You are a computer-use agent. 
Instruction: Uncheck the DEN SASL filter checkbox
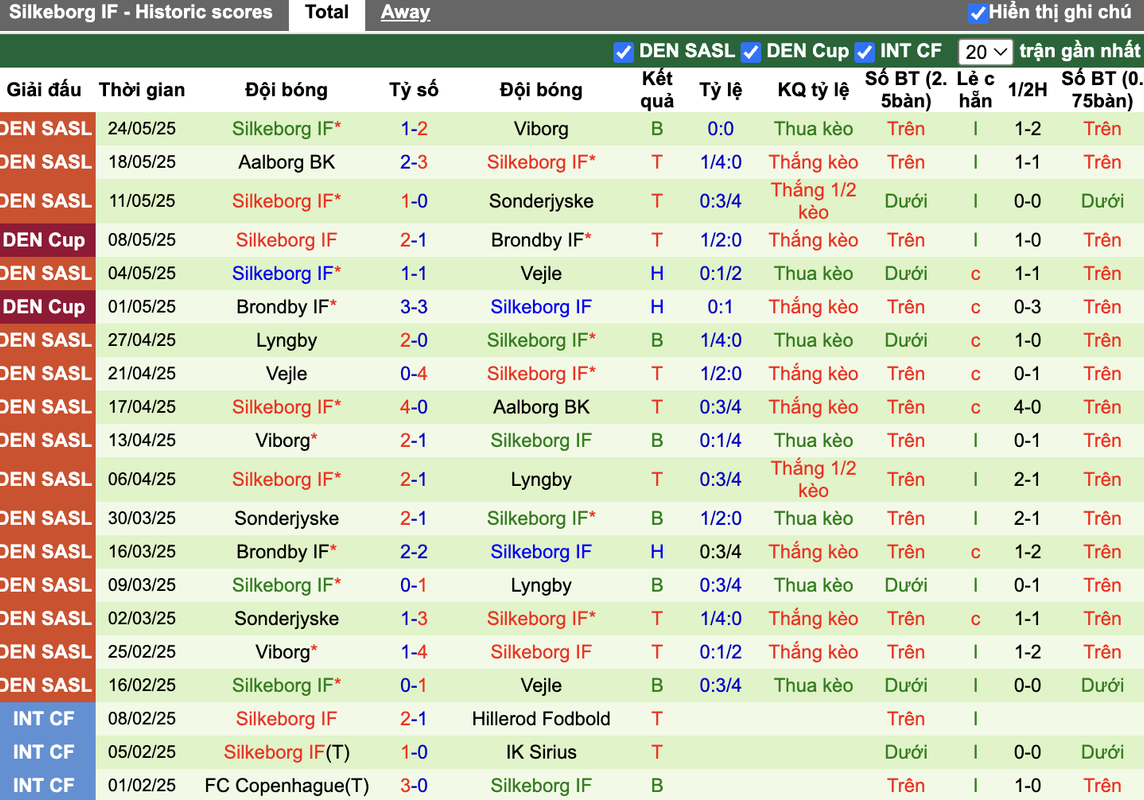click(x=623, y=52)
